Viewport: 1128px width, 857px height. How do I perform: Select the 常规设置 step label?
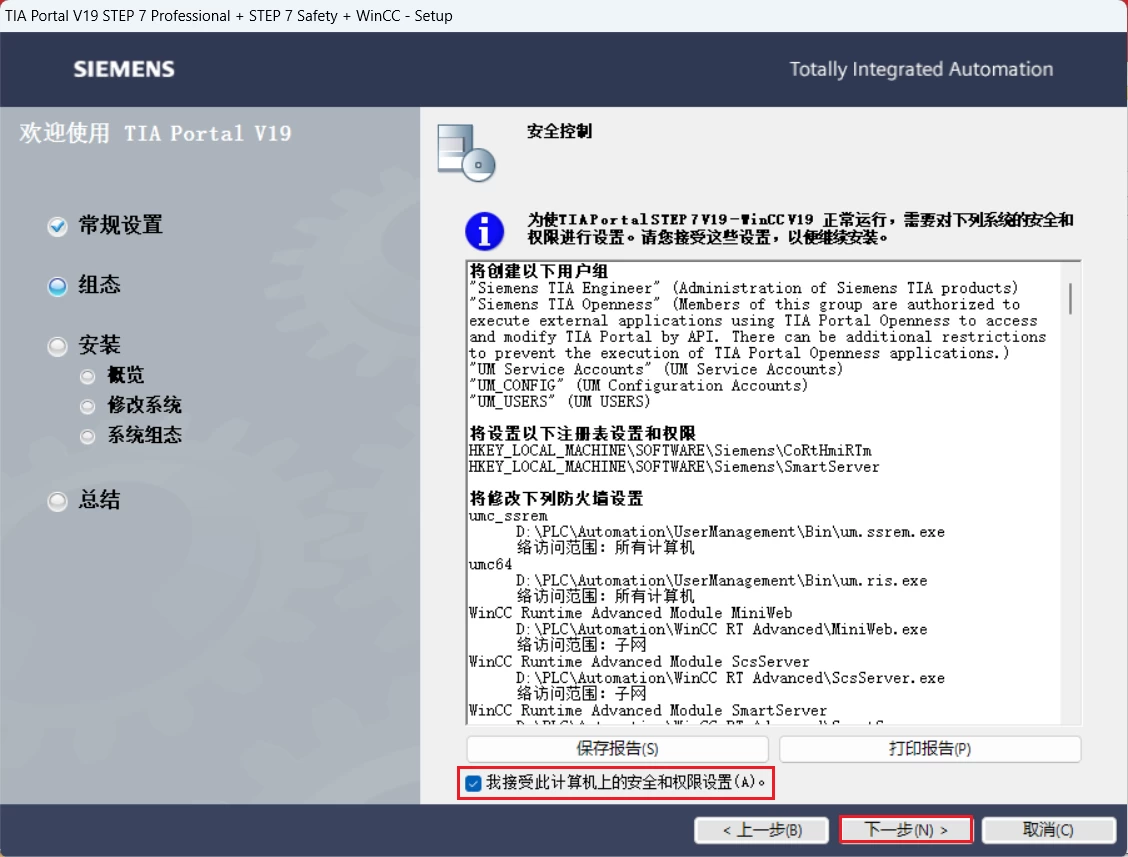(x=120, y=225)
